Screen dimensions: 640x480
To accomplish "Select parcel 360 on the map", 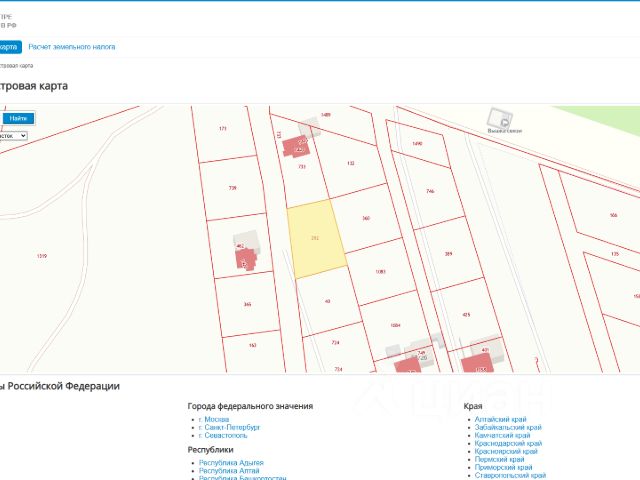I will (365, 218).
